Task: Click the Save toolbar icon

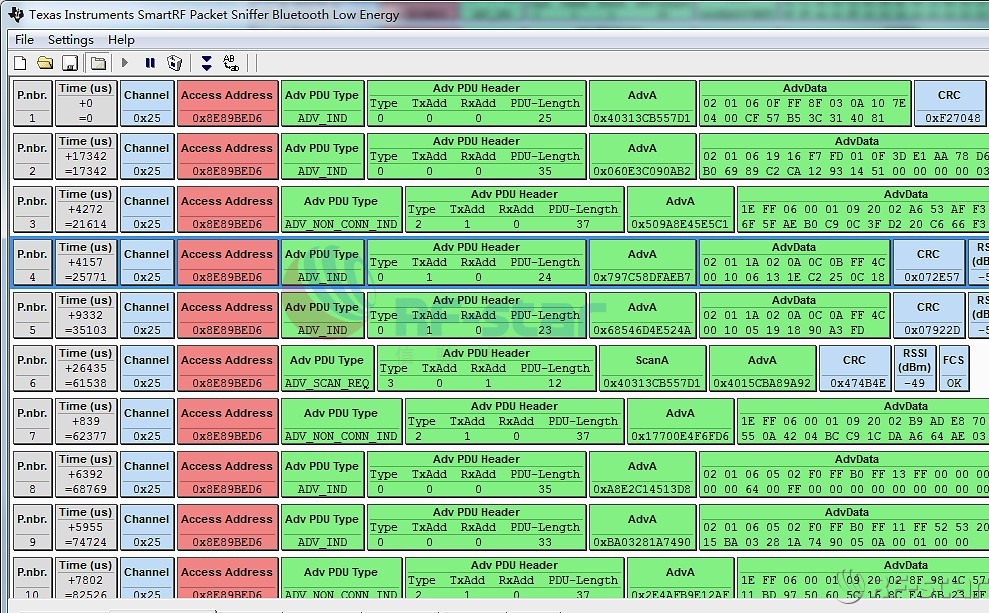Action: 70,63
